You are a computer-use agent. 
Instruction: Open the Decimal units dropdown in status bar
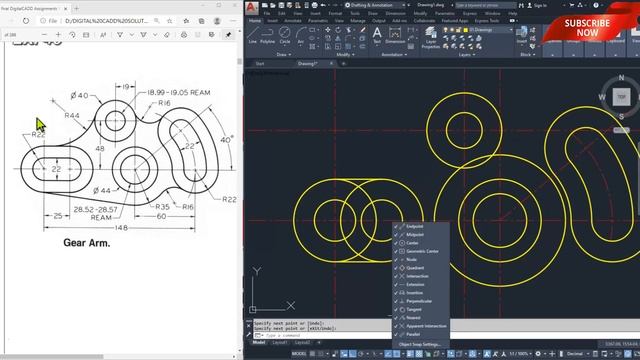tap(577, 353)
